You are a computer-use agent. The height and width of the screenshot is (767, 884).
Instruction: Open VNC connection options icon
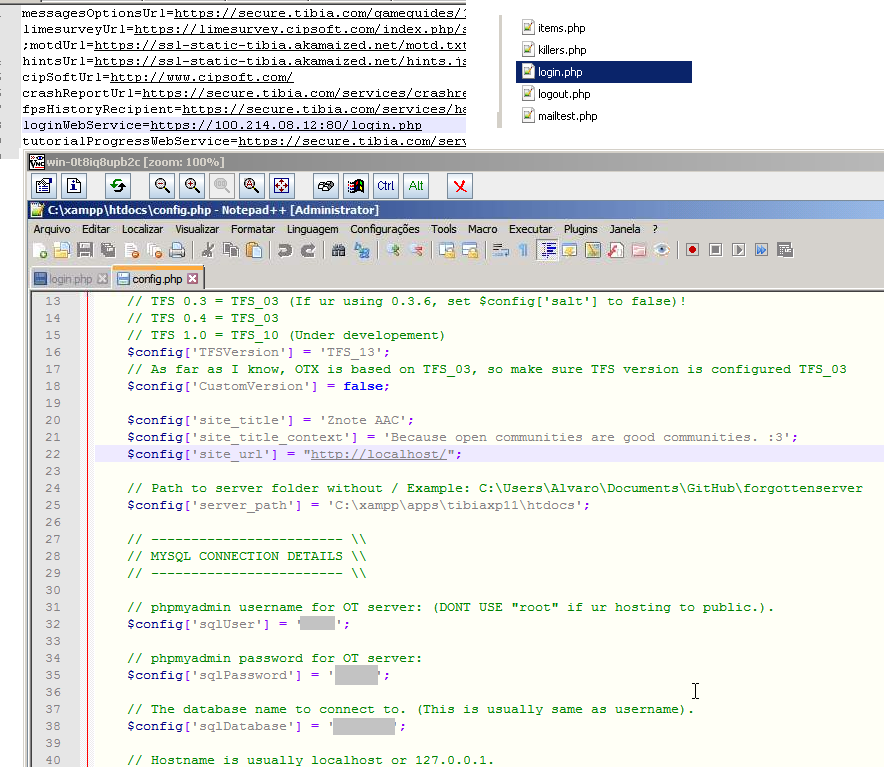pyautogui.click(x=44, y=186)
